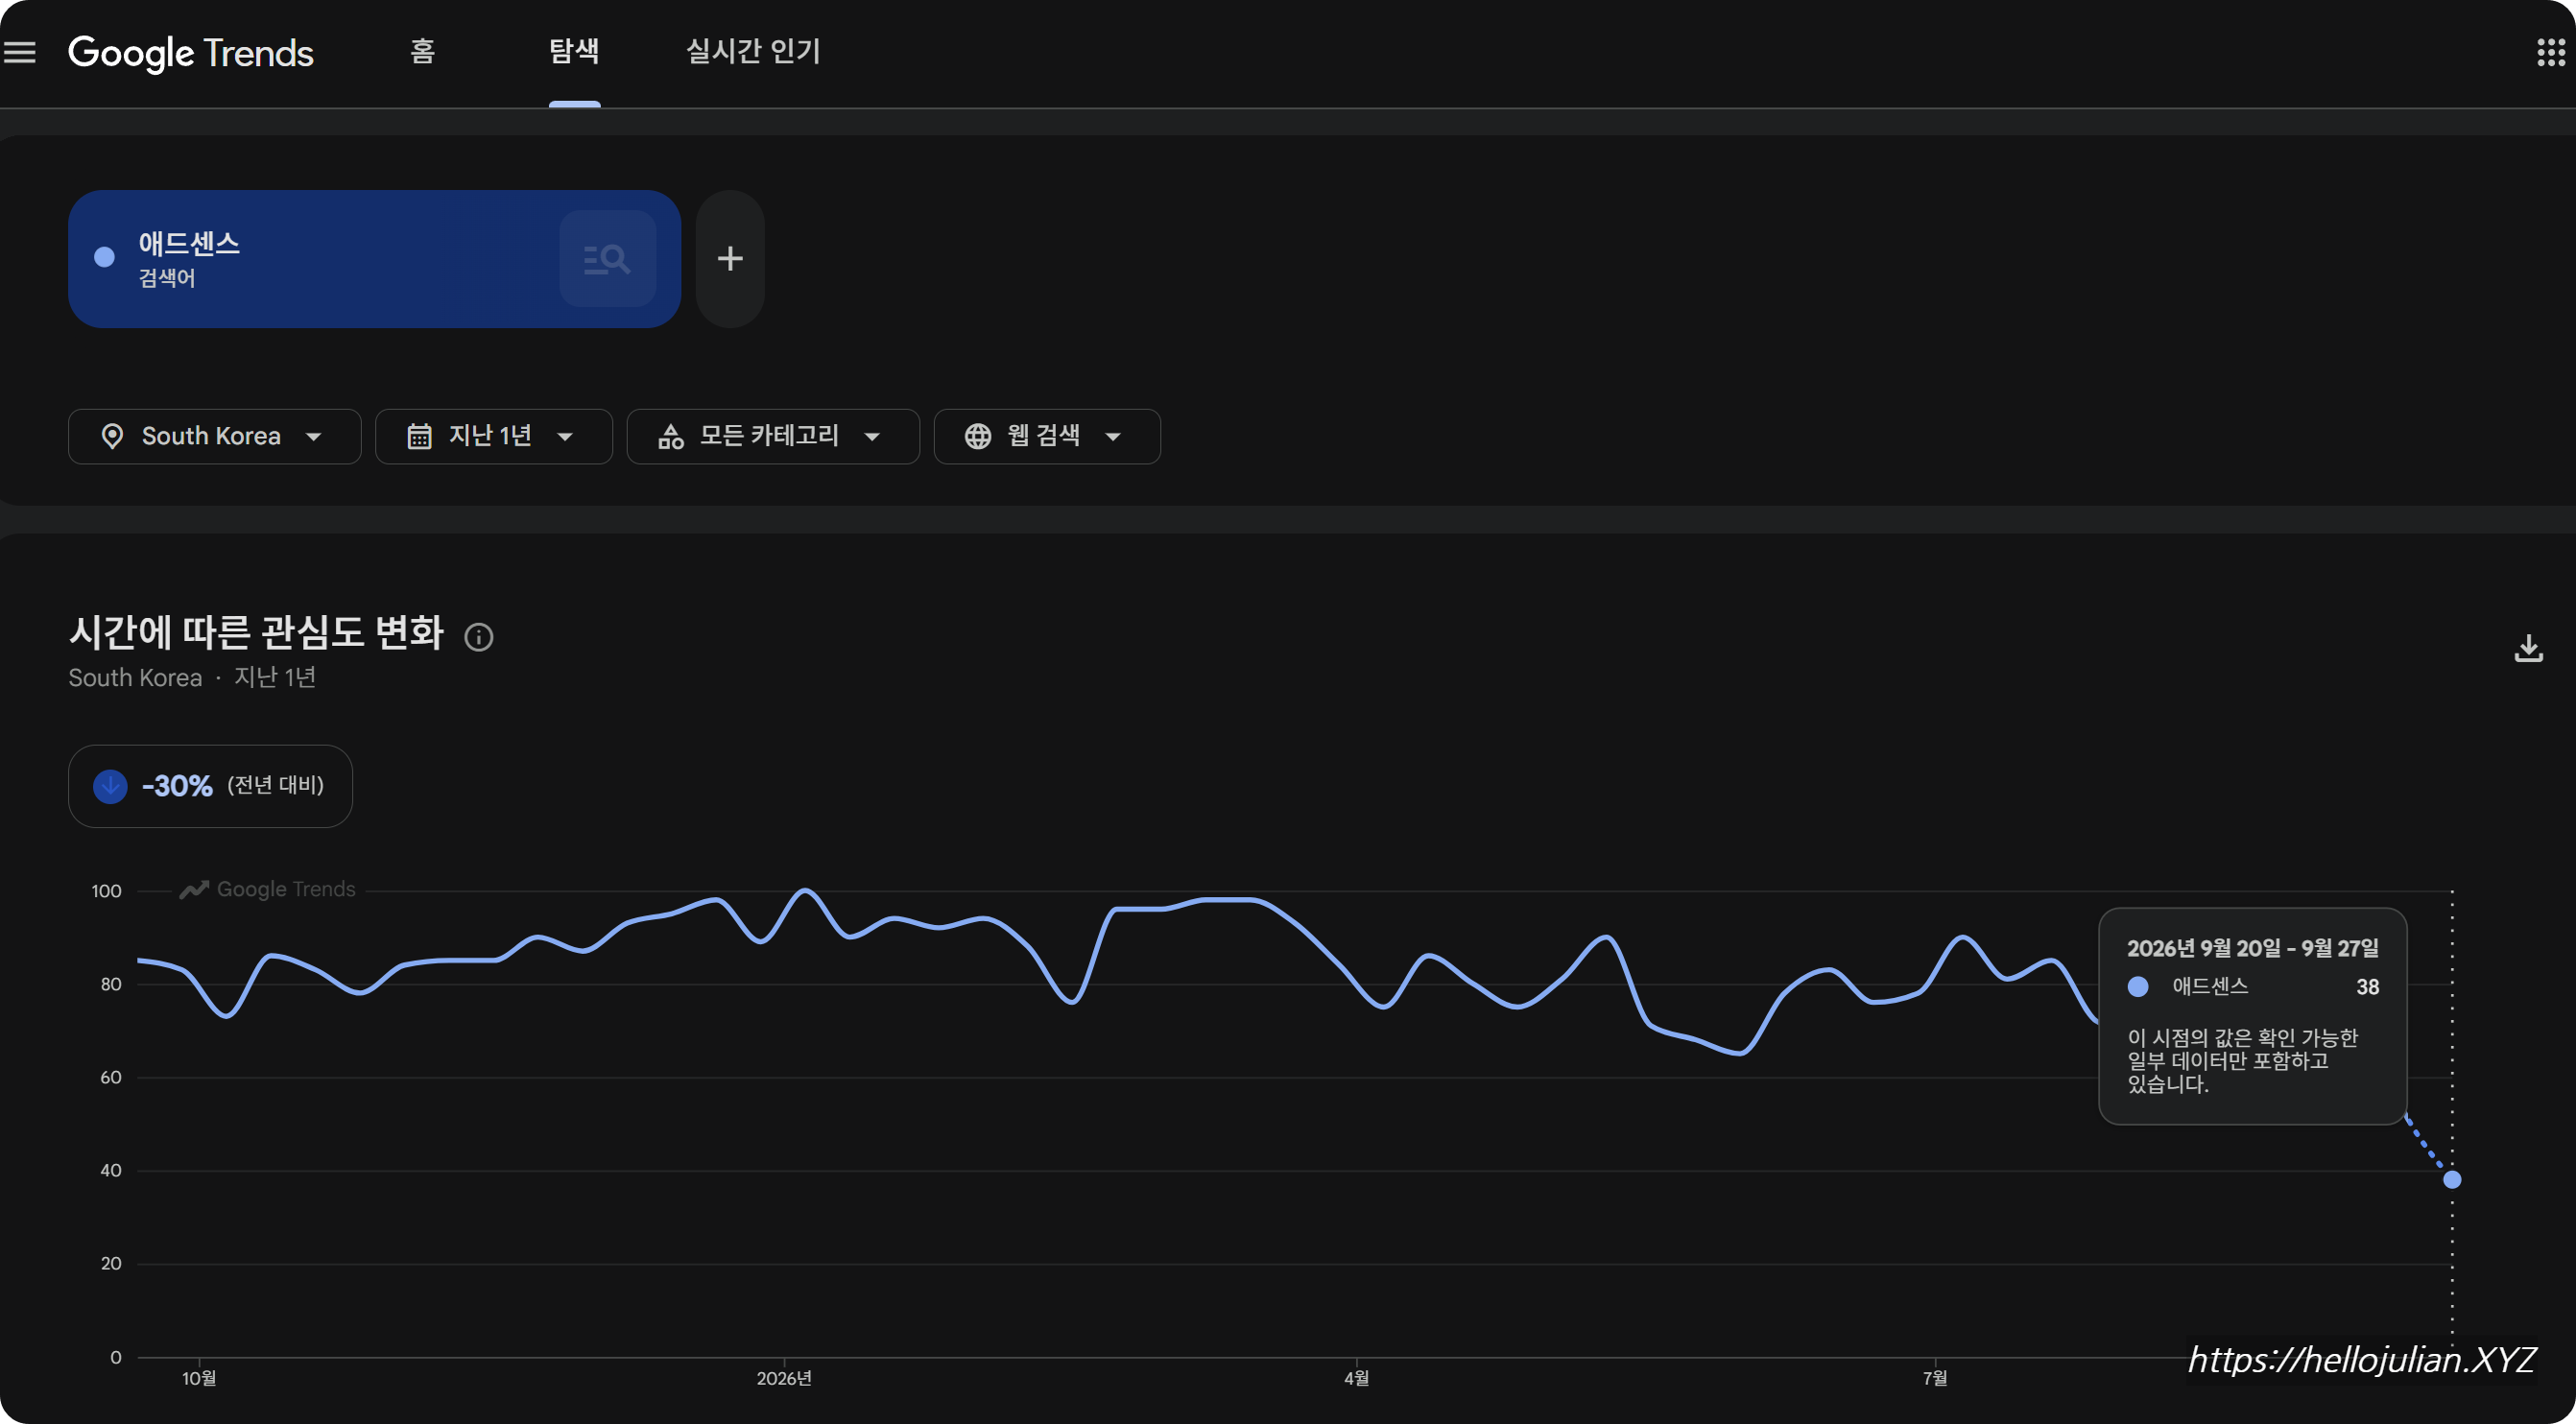Click the 시간에 따른 관심도 변화 heading

(256, 632)
